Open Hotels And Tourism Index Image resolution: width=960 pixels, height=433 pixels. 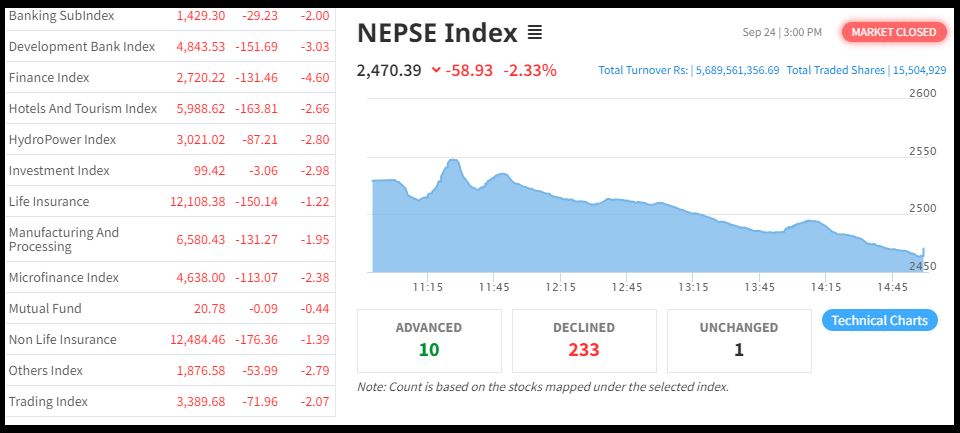(x=83, y=109)
